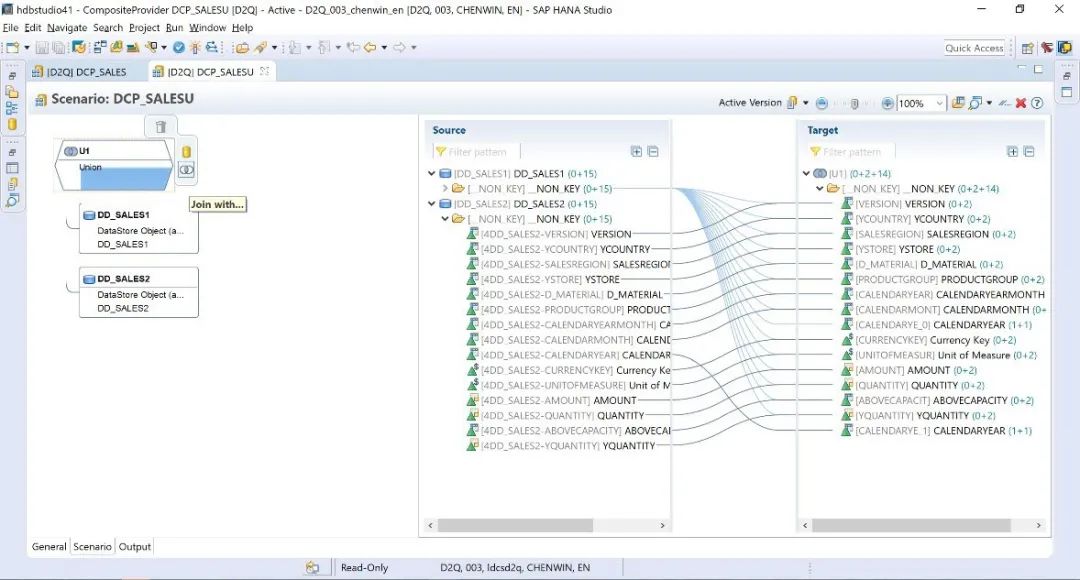
Task: Expand the __NON_KEY folder under DD_SALES1
Action: click(x=445, y=188)
